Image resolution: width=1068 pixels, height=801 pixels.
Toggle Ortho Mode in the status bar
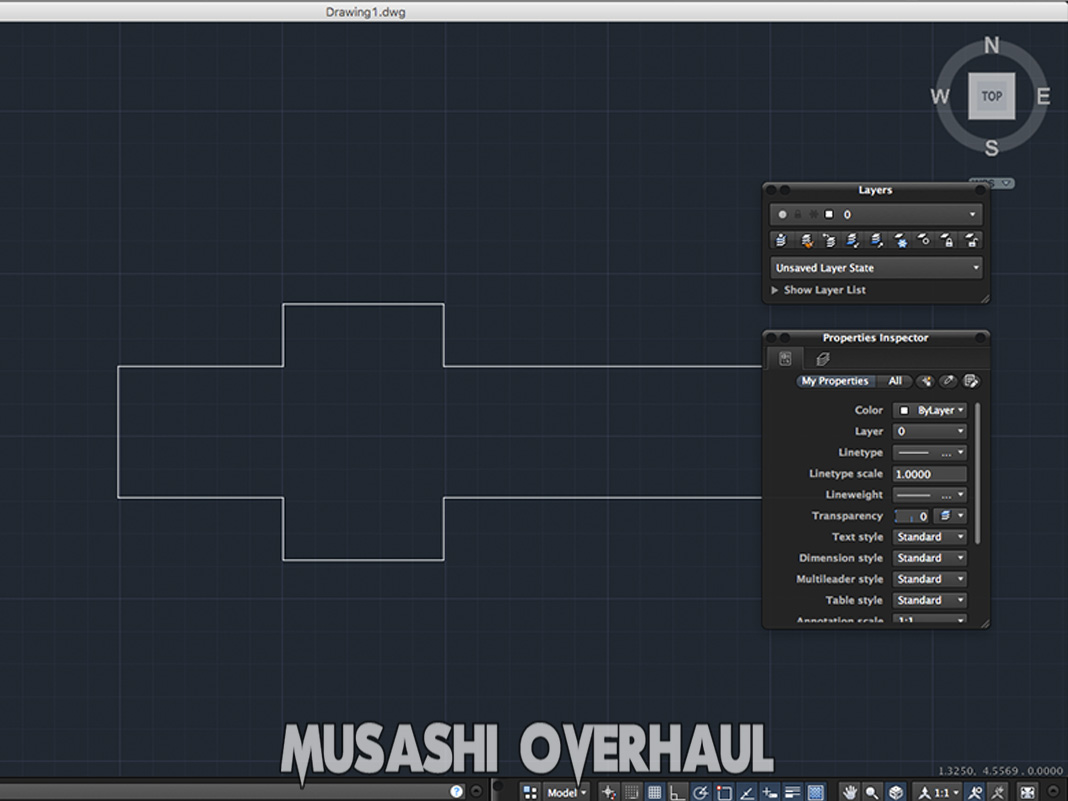coord(677,792)
